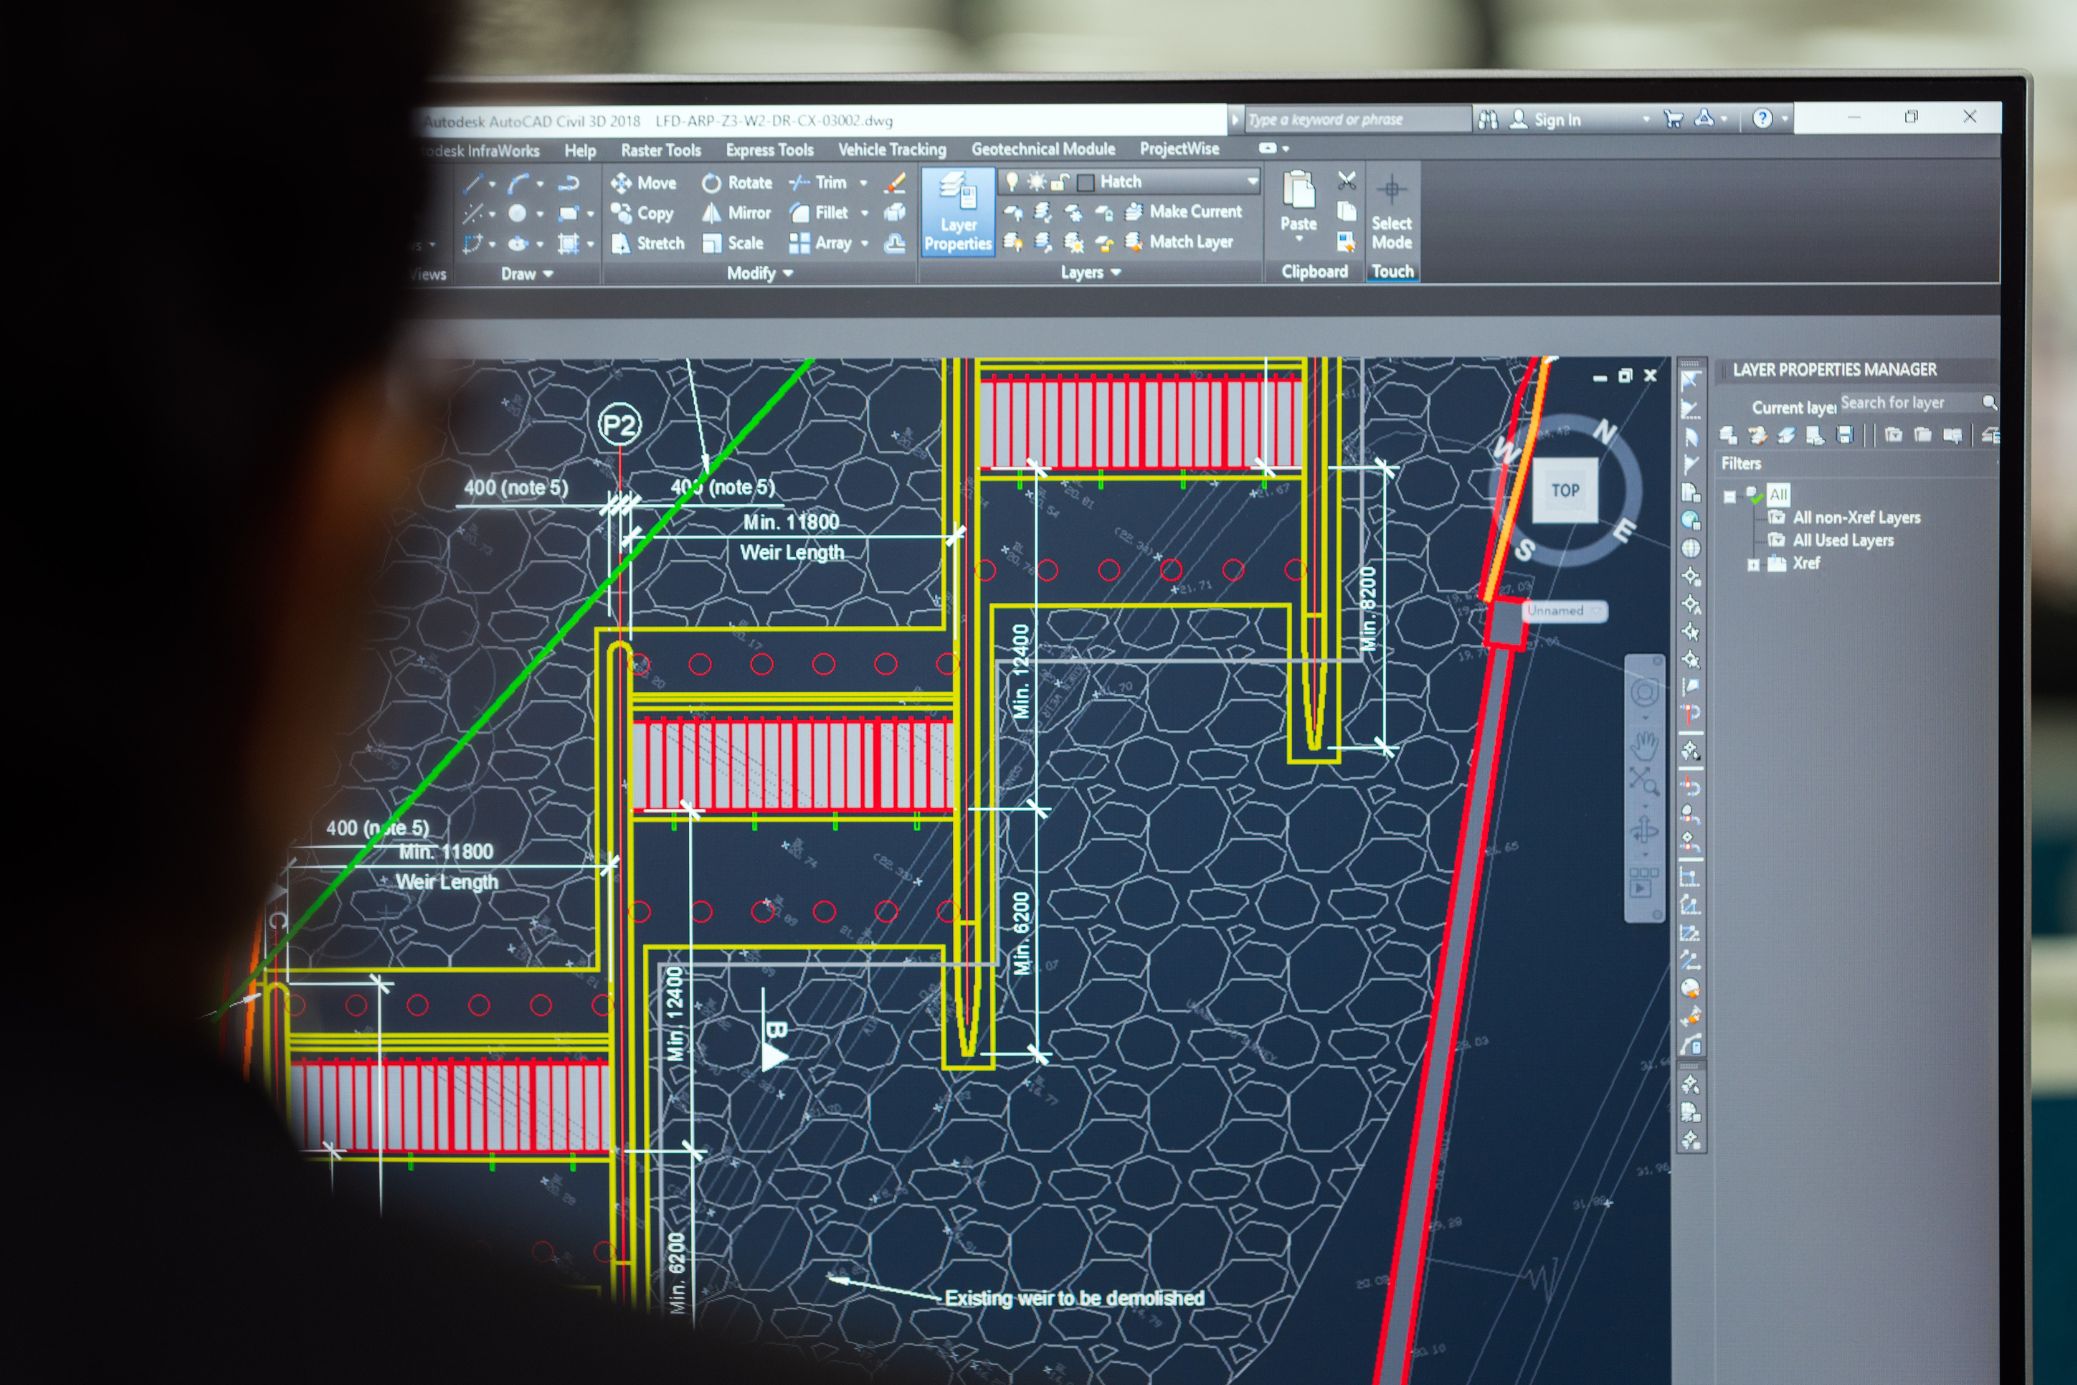Open the Trim dropdown arrow
The width and height of the screenshot is (2077, 1385).
click(x=863, y=183)
